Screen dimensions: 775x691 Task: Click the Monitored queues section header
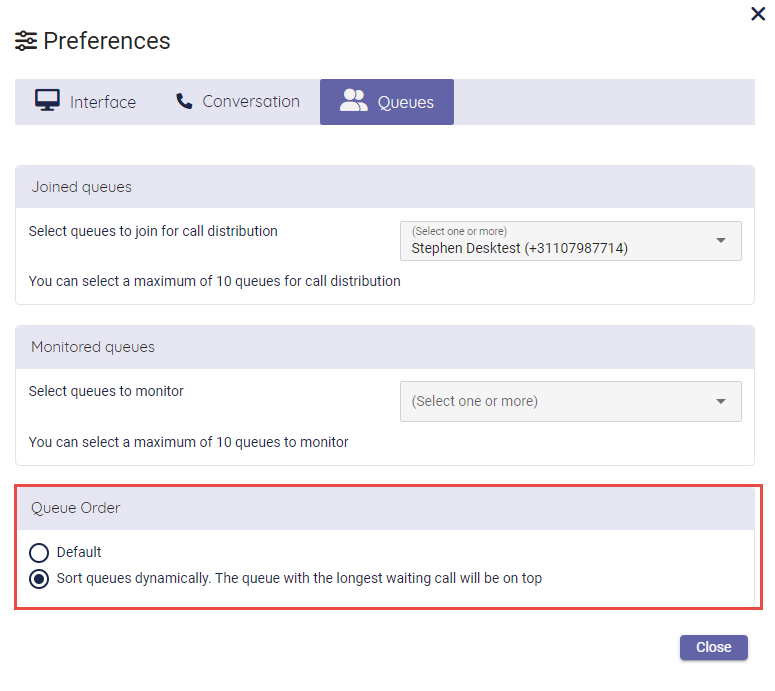[x=93, y=347]
